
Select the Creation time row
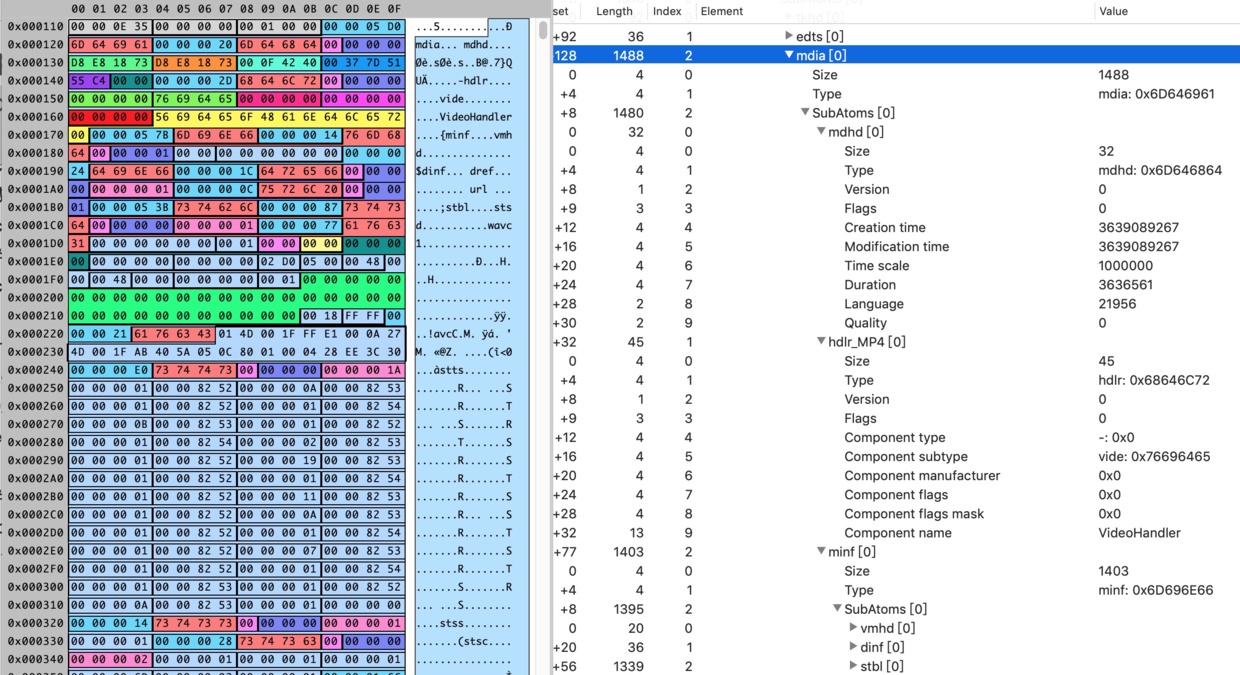click(x=895, y=228)
